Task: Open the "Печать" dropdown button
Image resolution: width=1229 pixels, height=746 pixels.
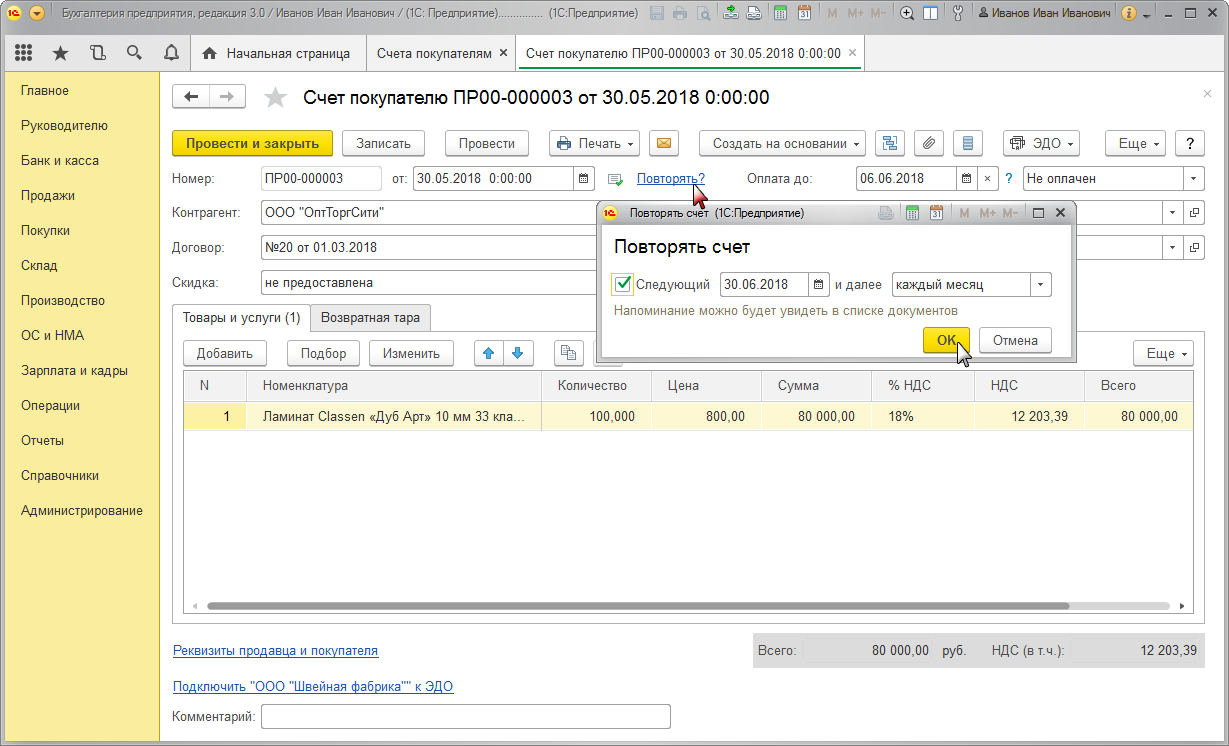Action: (595, 143)
